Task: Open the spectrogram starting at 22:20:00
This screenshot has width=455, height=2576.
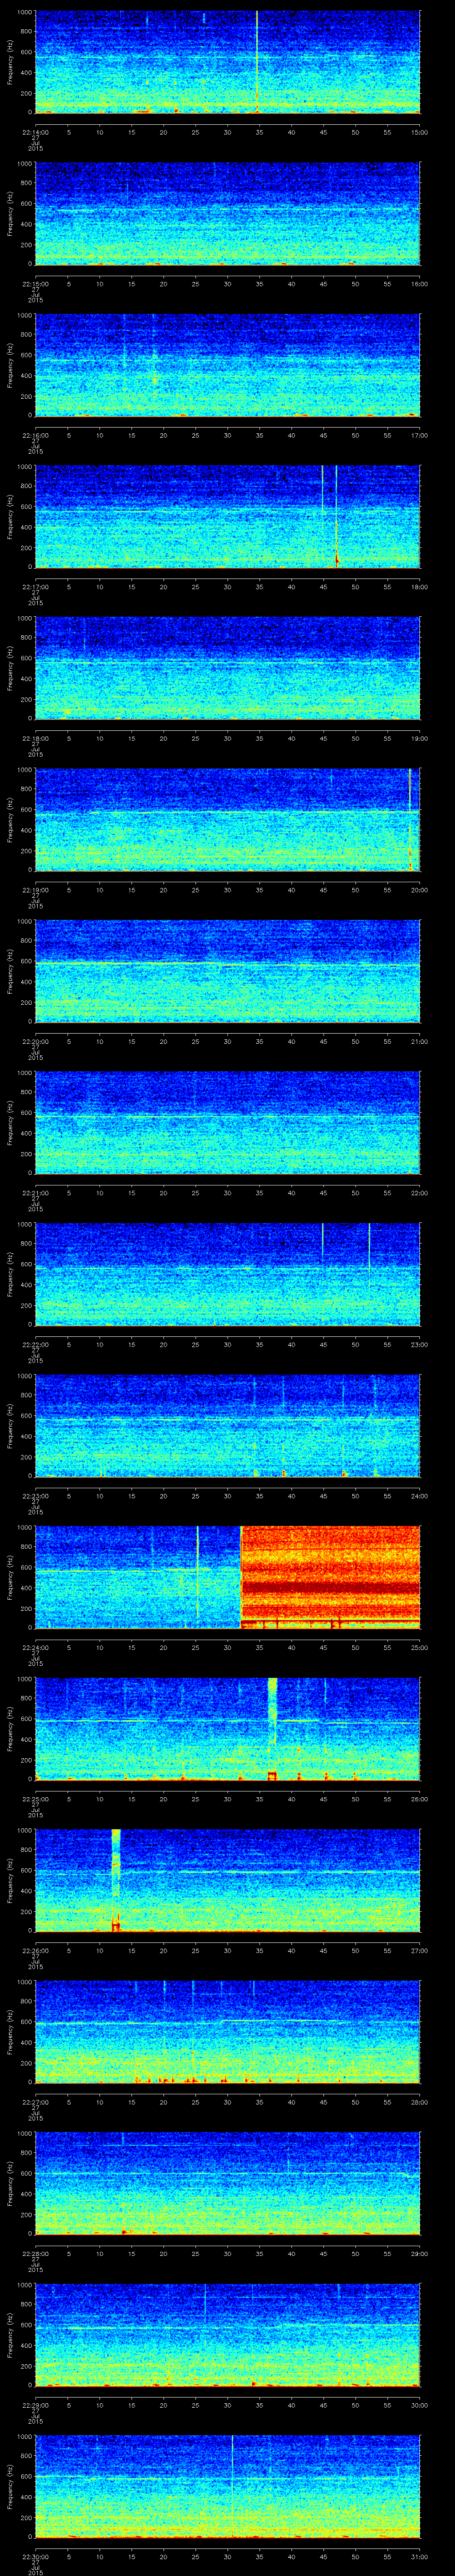Action: coord(227,971)
